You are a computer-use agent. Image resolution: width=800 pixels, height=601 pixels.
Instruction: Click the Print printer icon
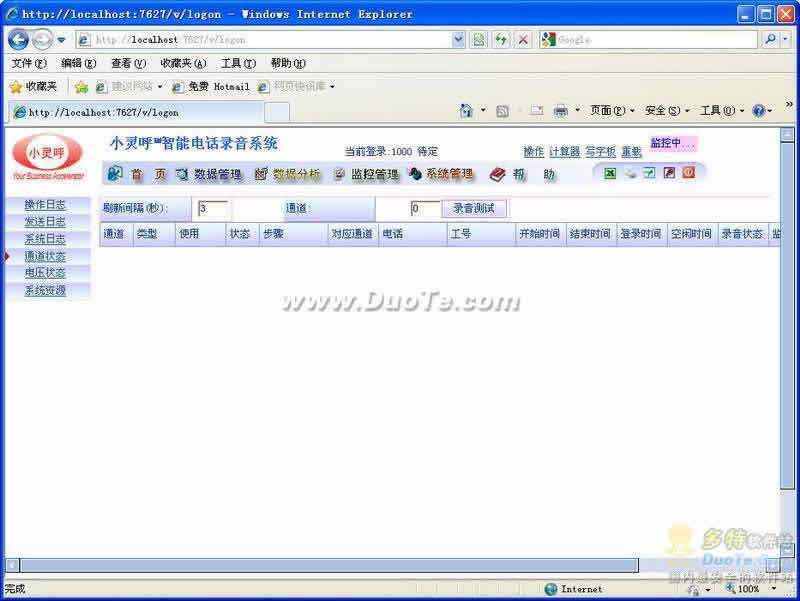(x=560, y=111)
